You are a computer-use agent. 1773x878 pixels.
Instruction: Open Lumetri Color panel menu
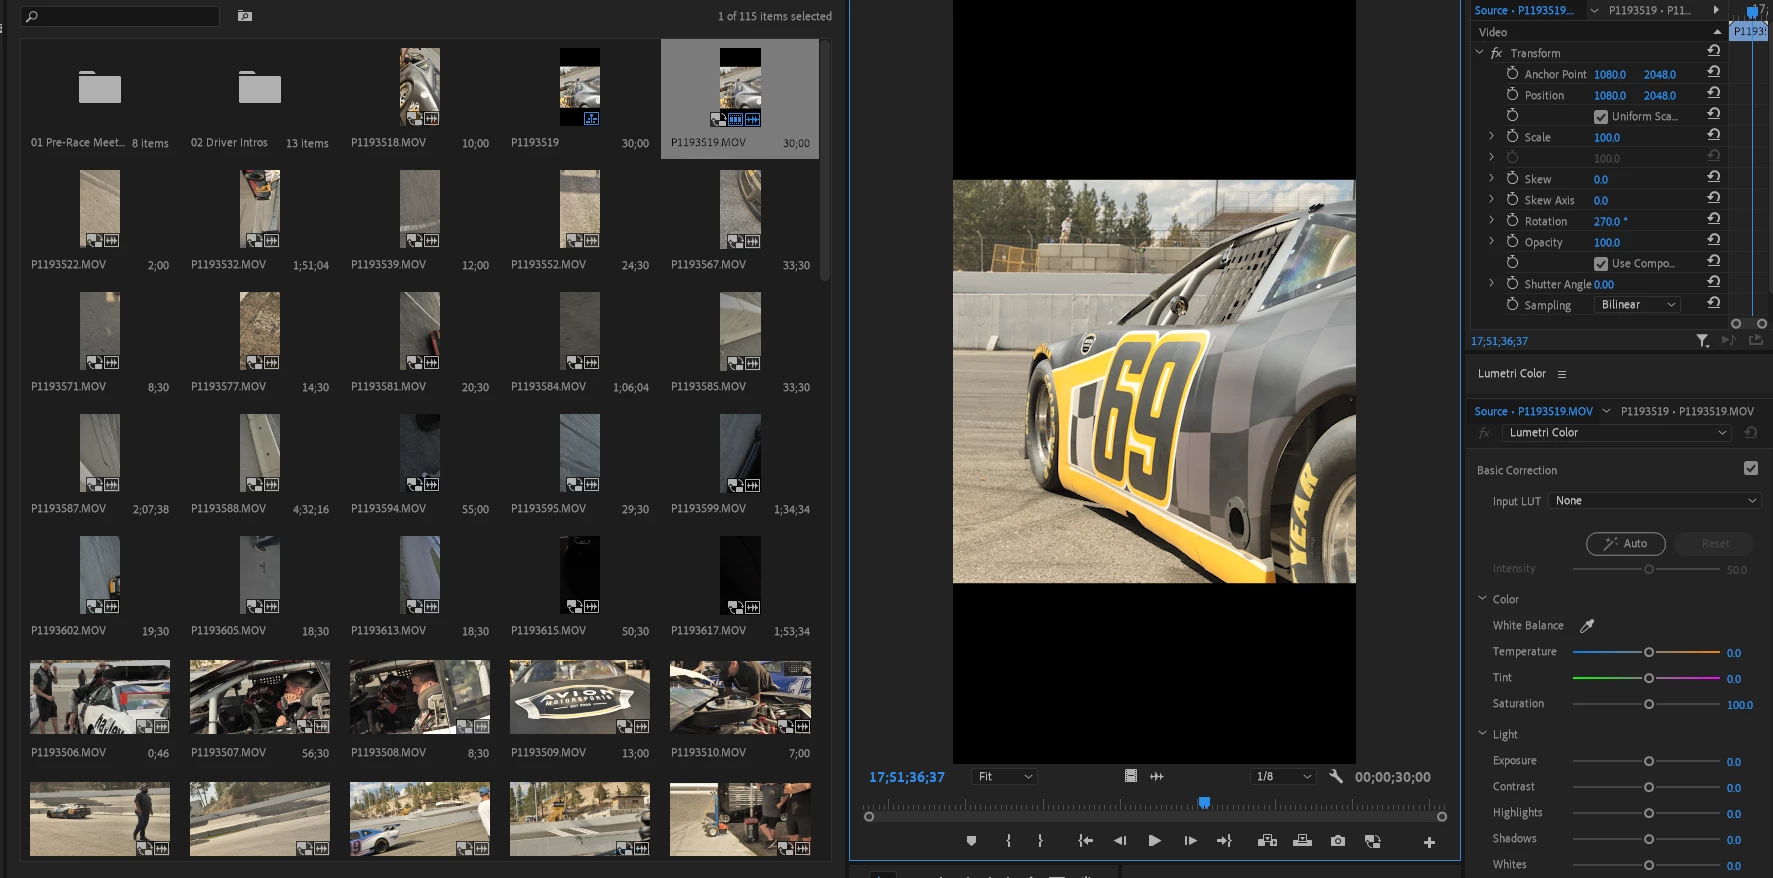point(1562,374)
